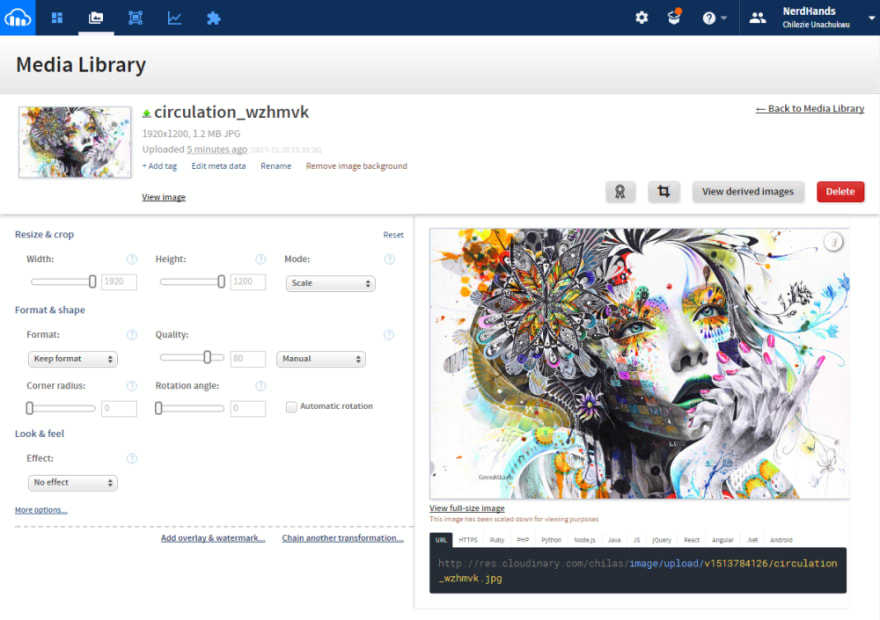The image size is (880, 620).
Task: Select the Python code tab
Action: pyautogui.click(x=551, y=540)
